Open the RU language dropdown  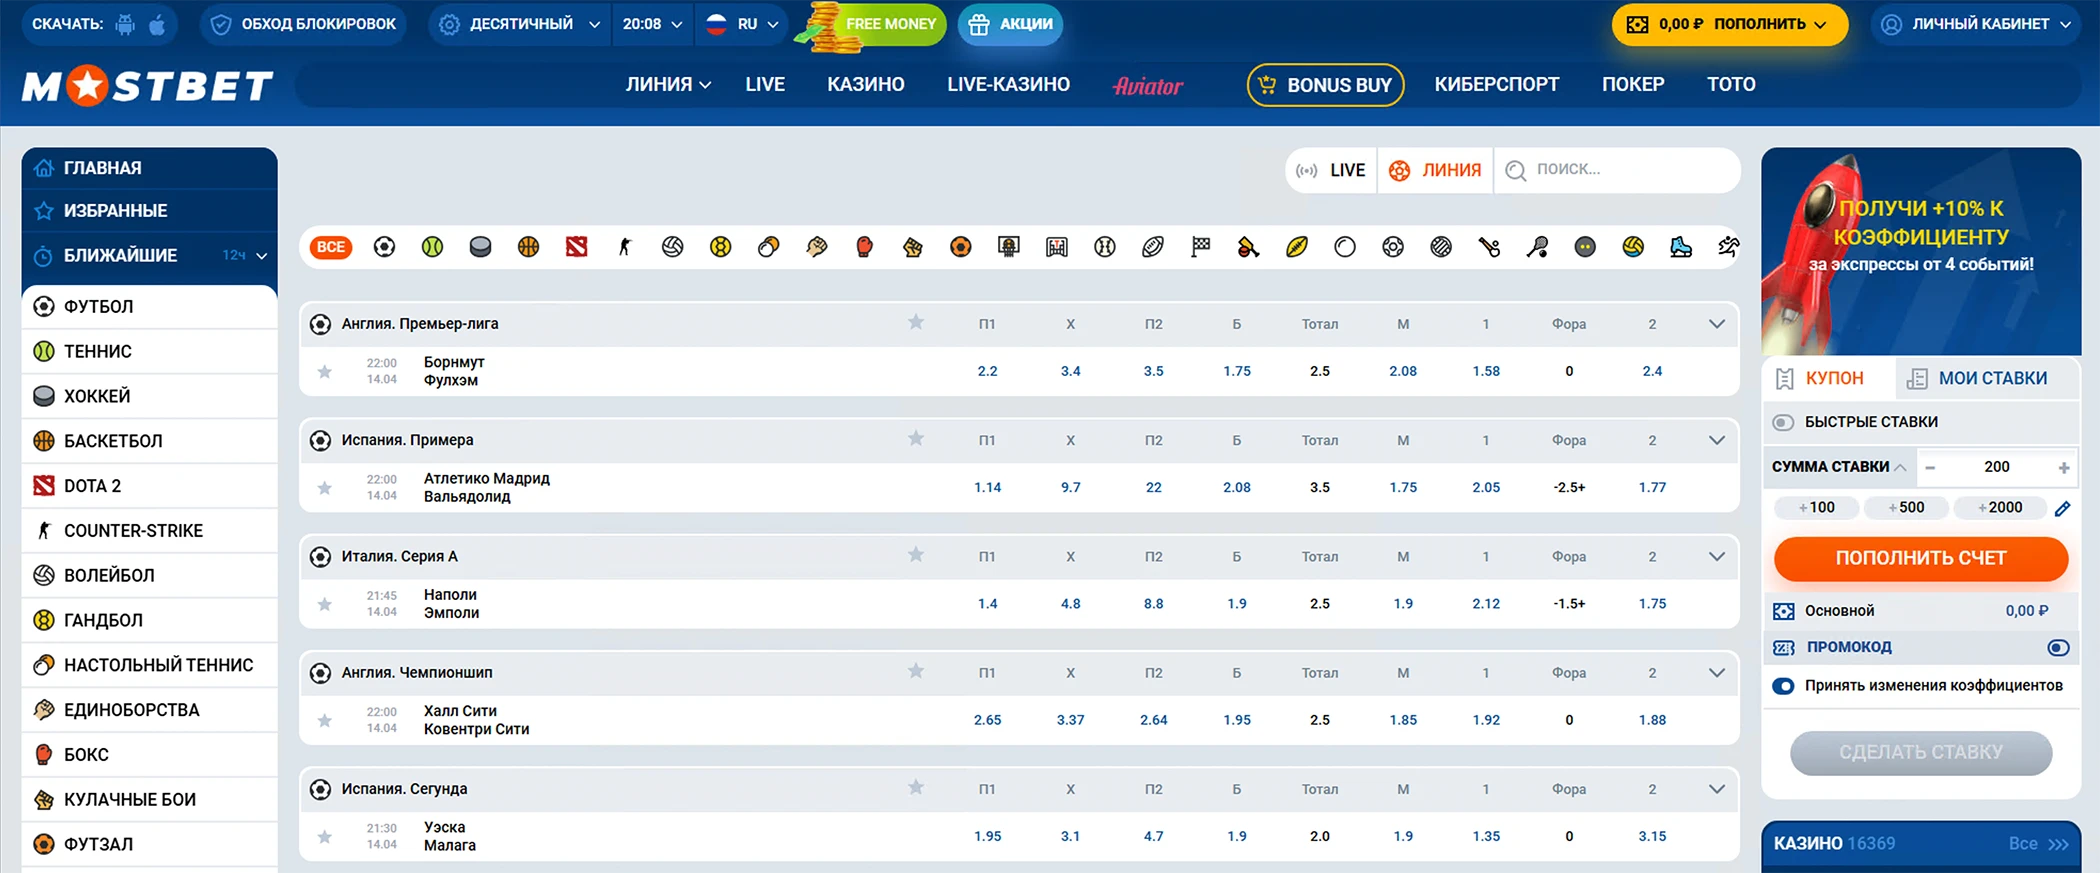(x=742, y=24)
